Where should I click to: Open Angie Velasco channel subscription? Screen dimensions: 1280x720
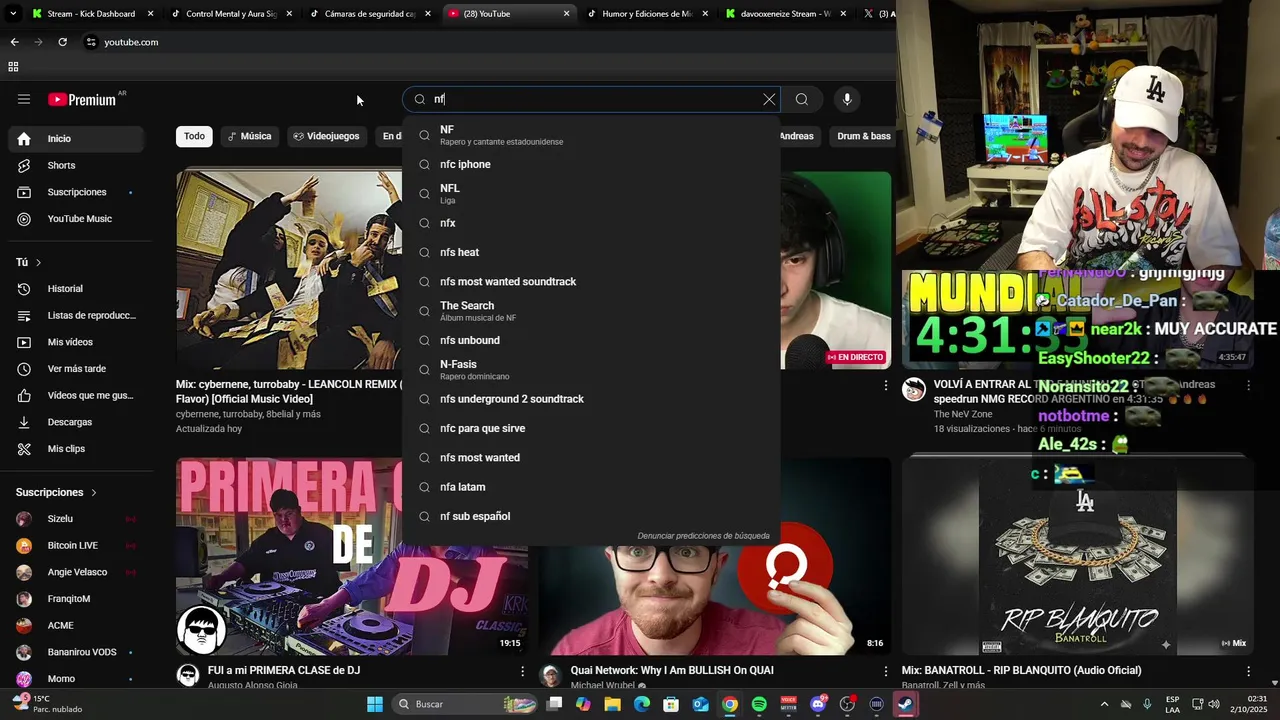coord(76,572)
